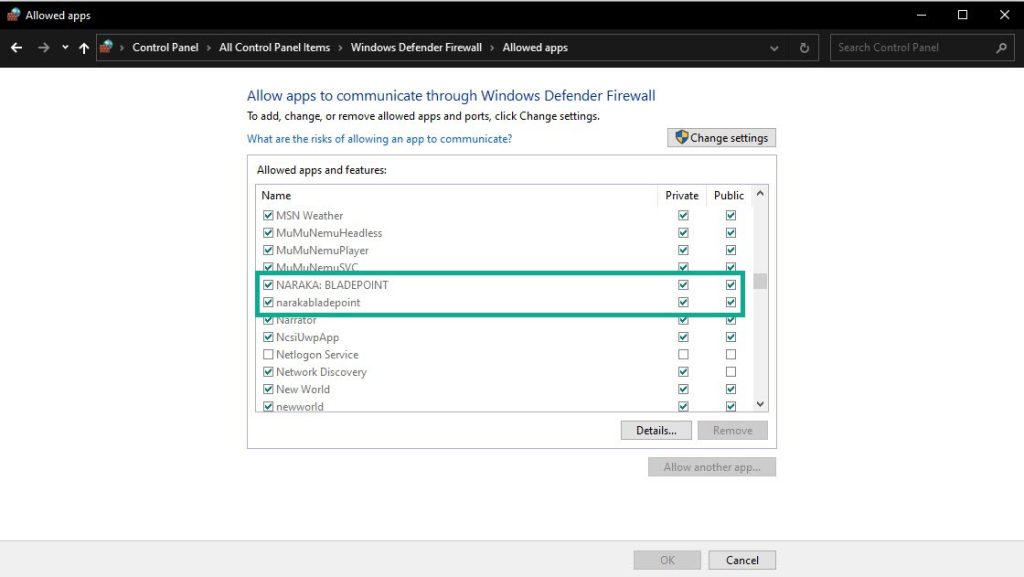This screenshot has height=577, width=1024.
Task: Go back with the Back arrow
Action: [16, 48]
